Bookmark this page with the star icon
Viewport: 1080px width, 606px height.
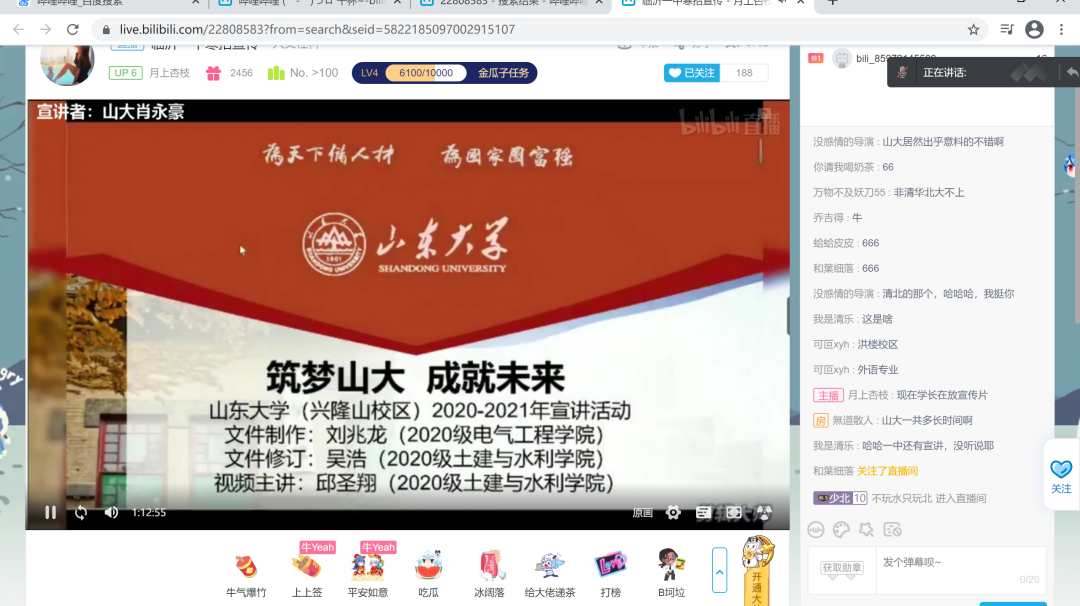pos(973,30)
